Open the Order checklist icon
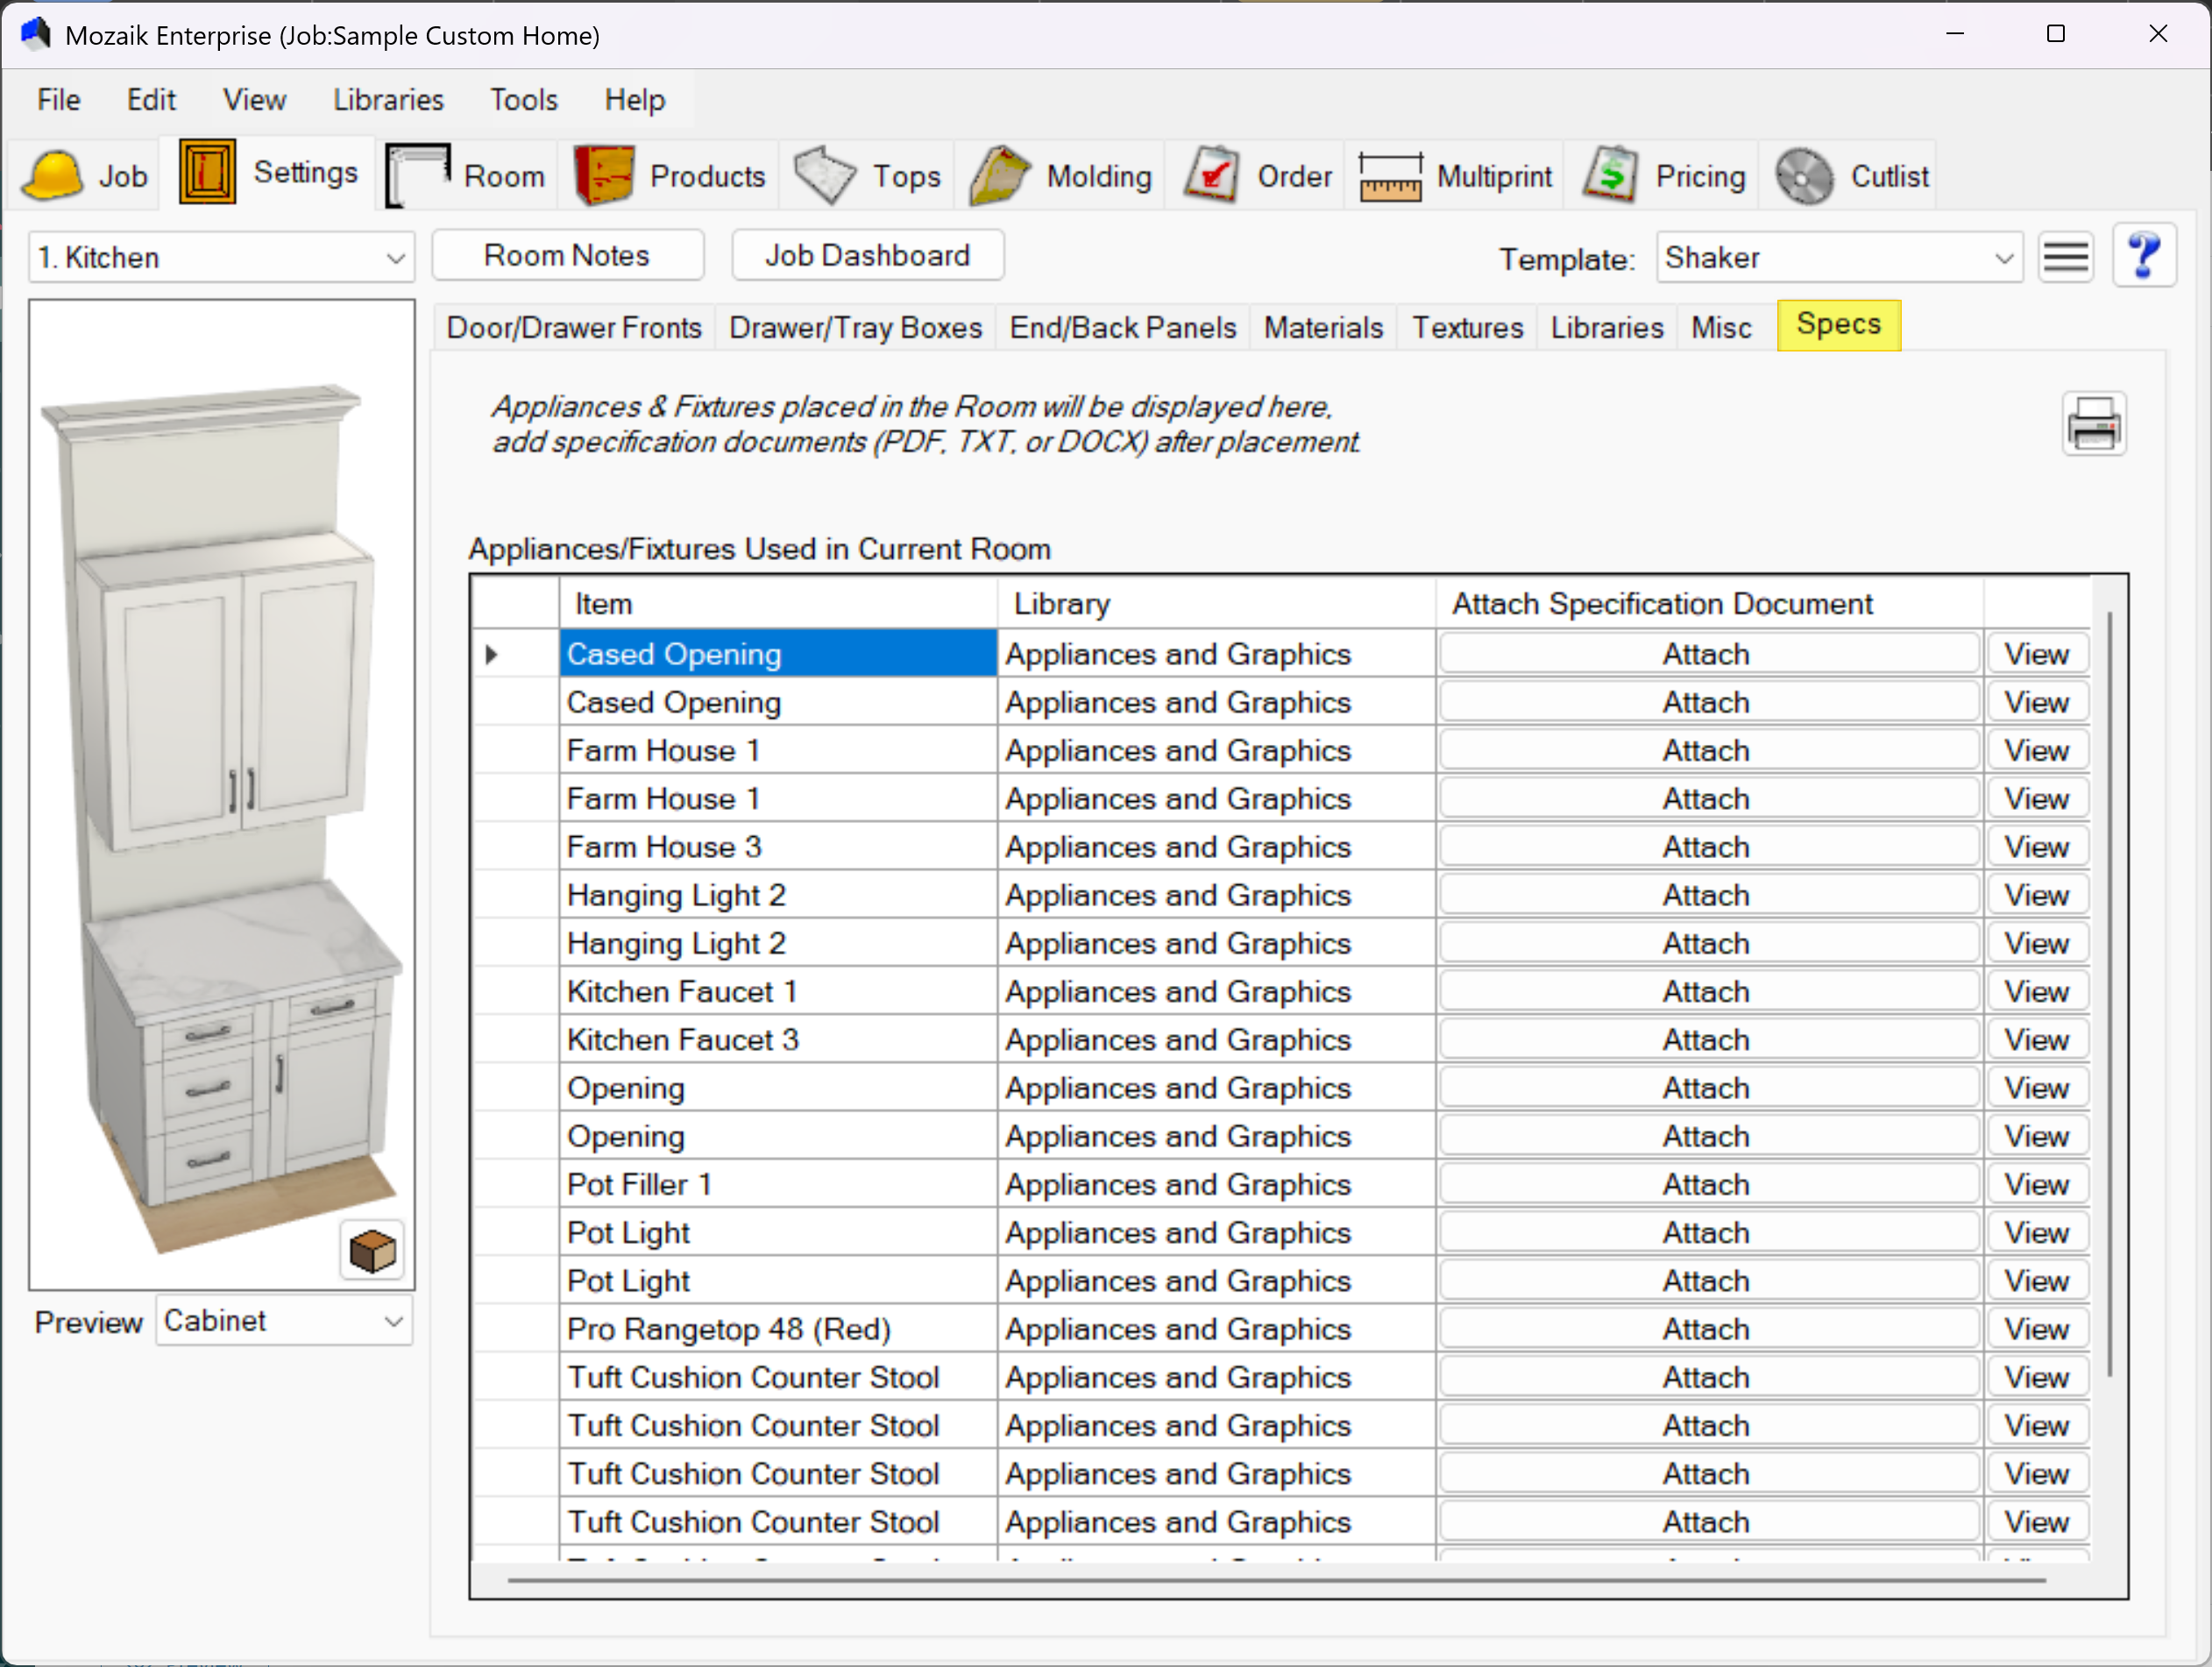Image resolution: width=2212 pixels, height=1667 pixels. [1212, 176]
